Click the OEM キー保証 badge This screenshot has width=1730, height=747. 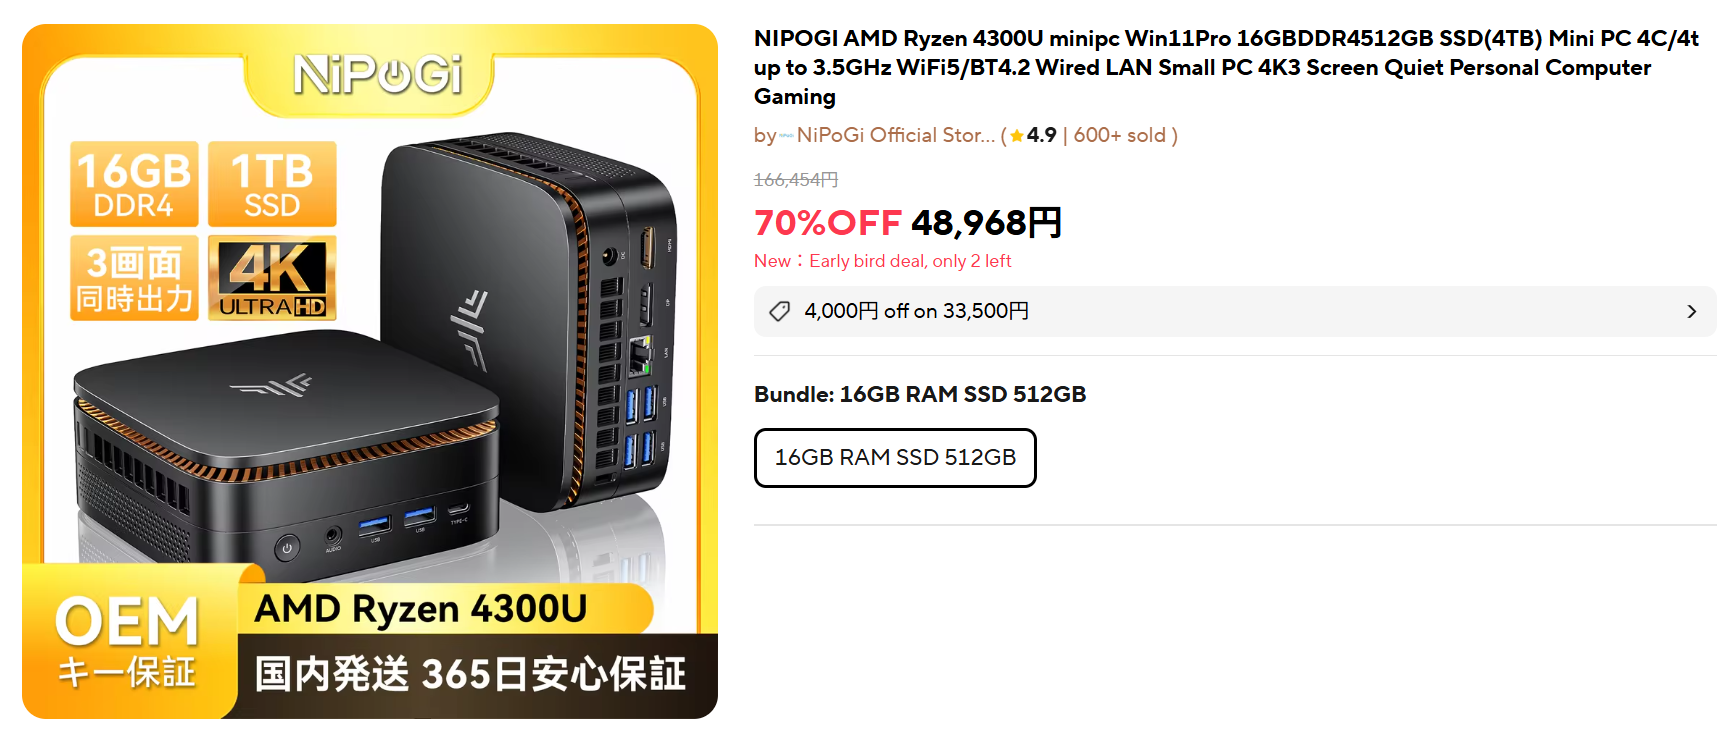click(127, 641)
